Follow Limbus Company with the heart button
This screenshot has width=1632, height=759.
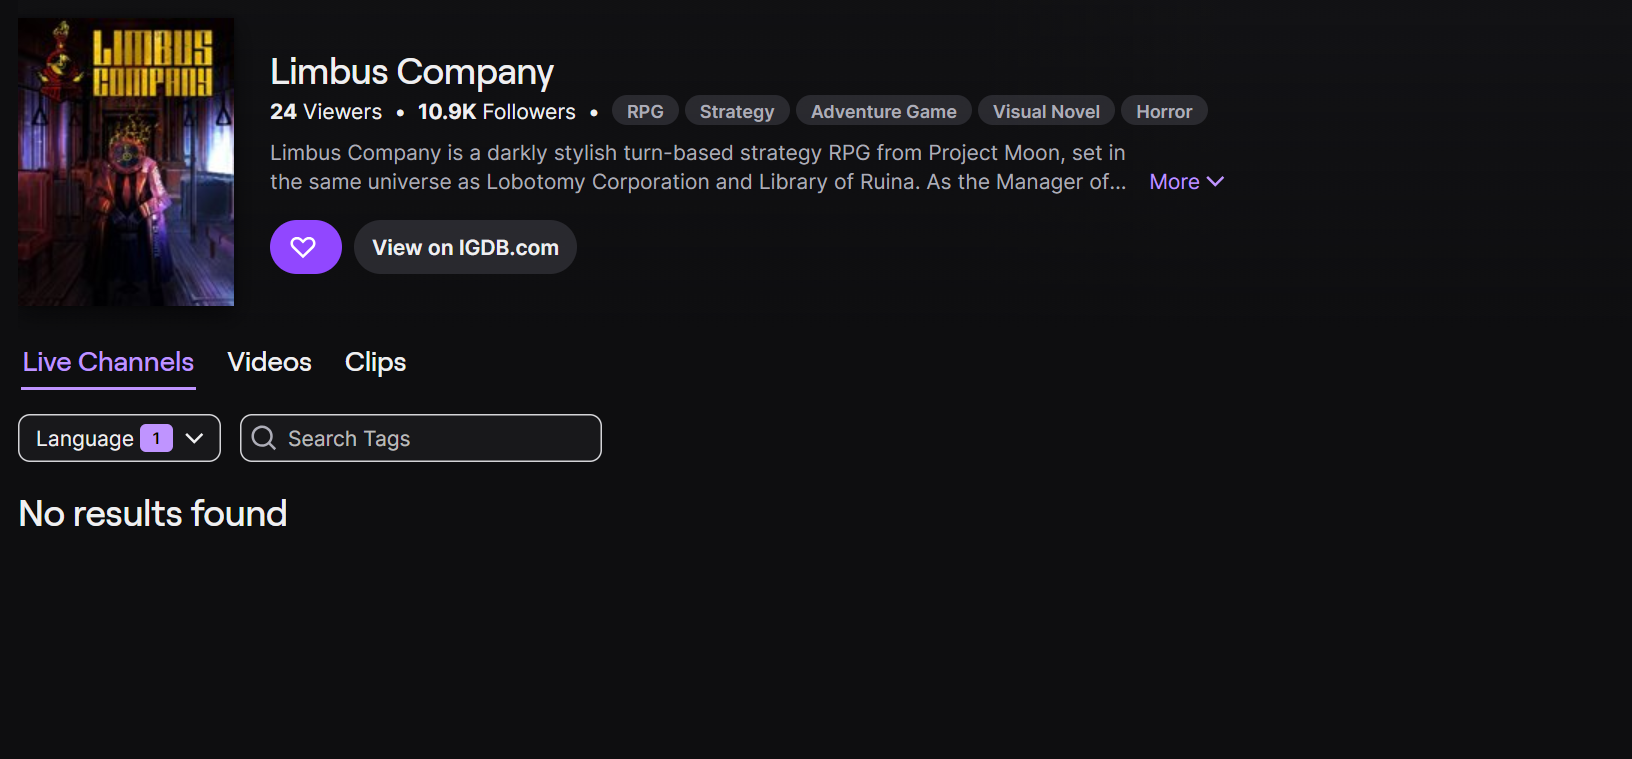[x=305, y=247]
